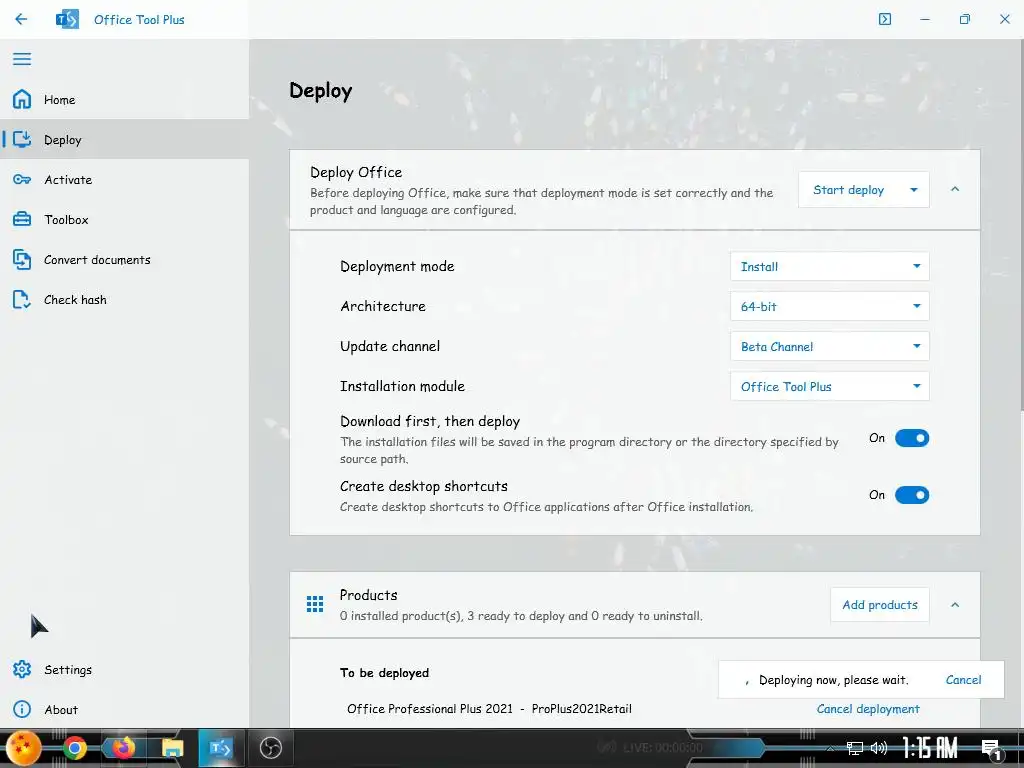The image size is (1024, 768).
Task: Click the Toolbox briefcase icon
Action: point(22,219)
